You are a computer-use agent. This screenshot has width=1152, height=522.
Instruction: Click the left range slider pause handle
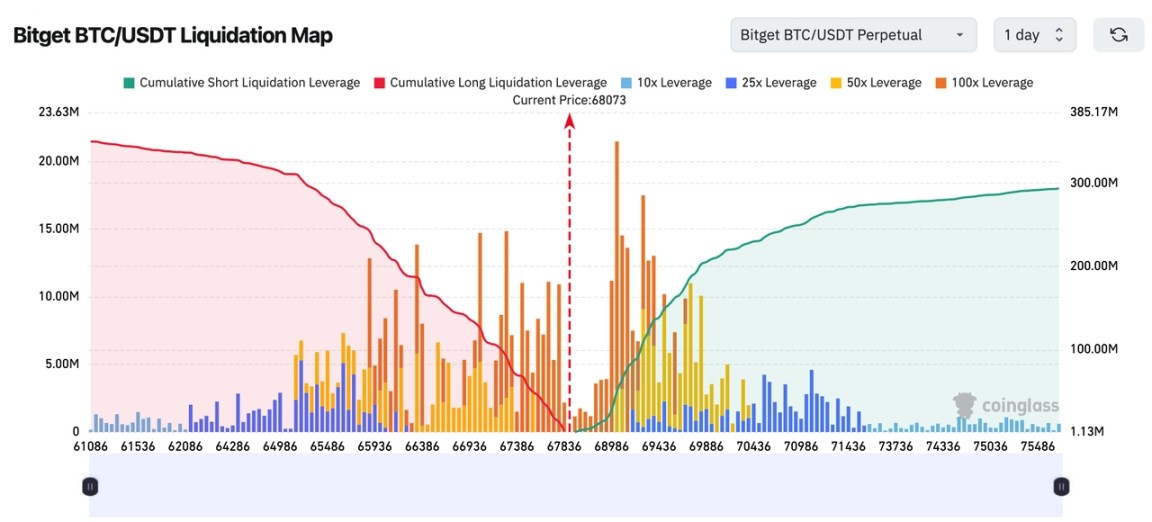point(90,487)
